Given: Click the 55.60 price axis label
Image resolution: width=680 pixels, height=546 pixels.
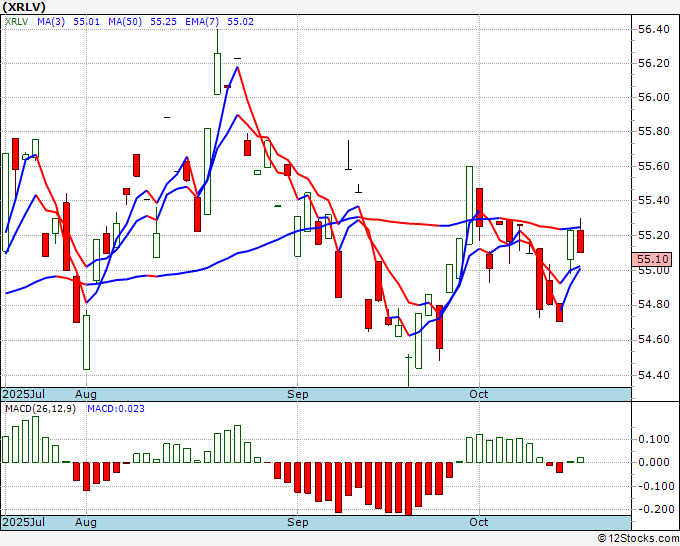Looking at the screenshot, I should [x=654, y=166].
